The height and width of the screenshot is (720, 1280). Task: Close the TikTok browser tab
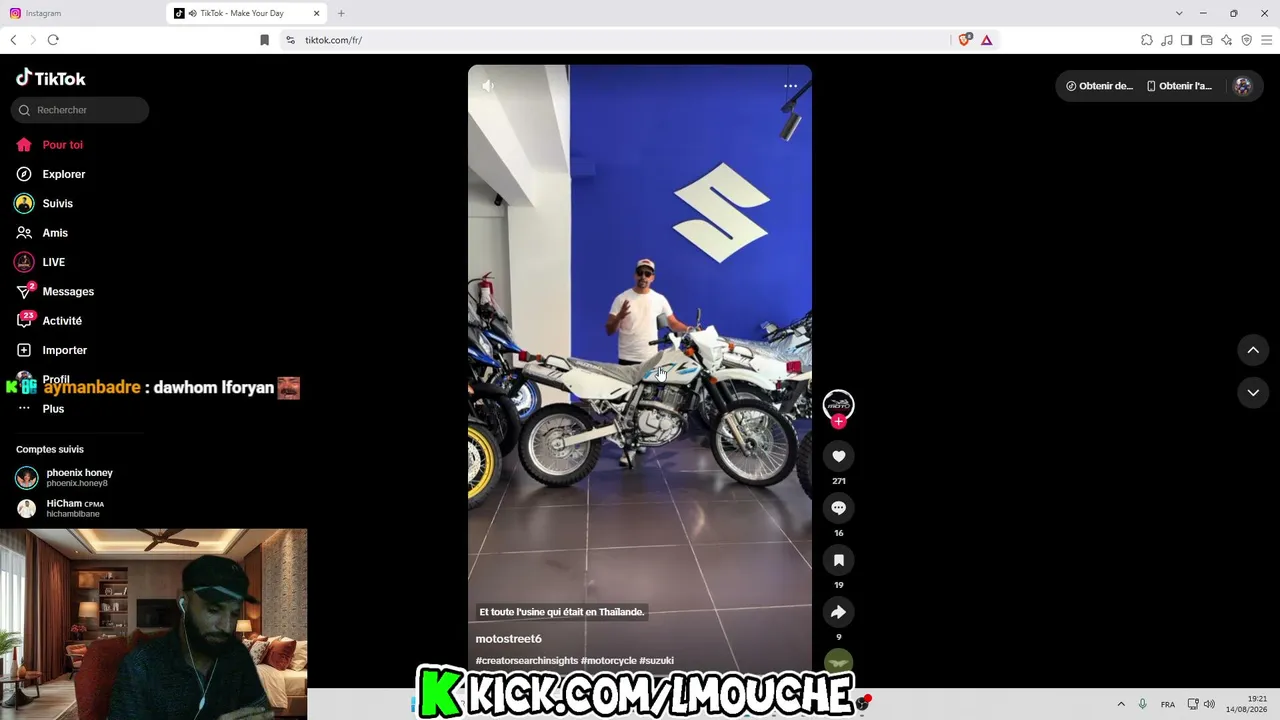317,13
